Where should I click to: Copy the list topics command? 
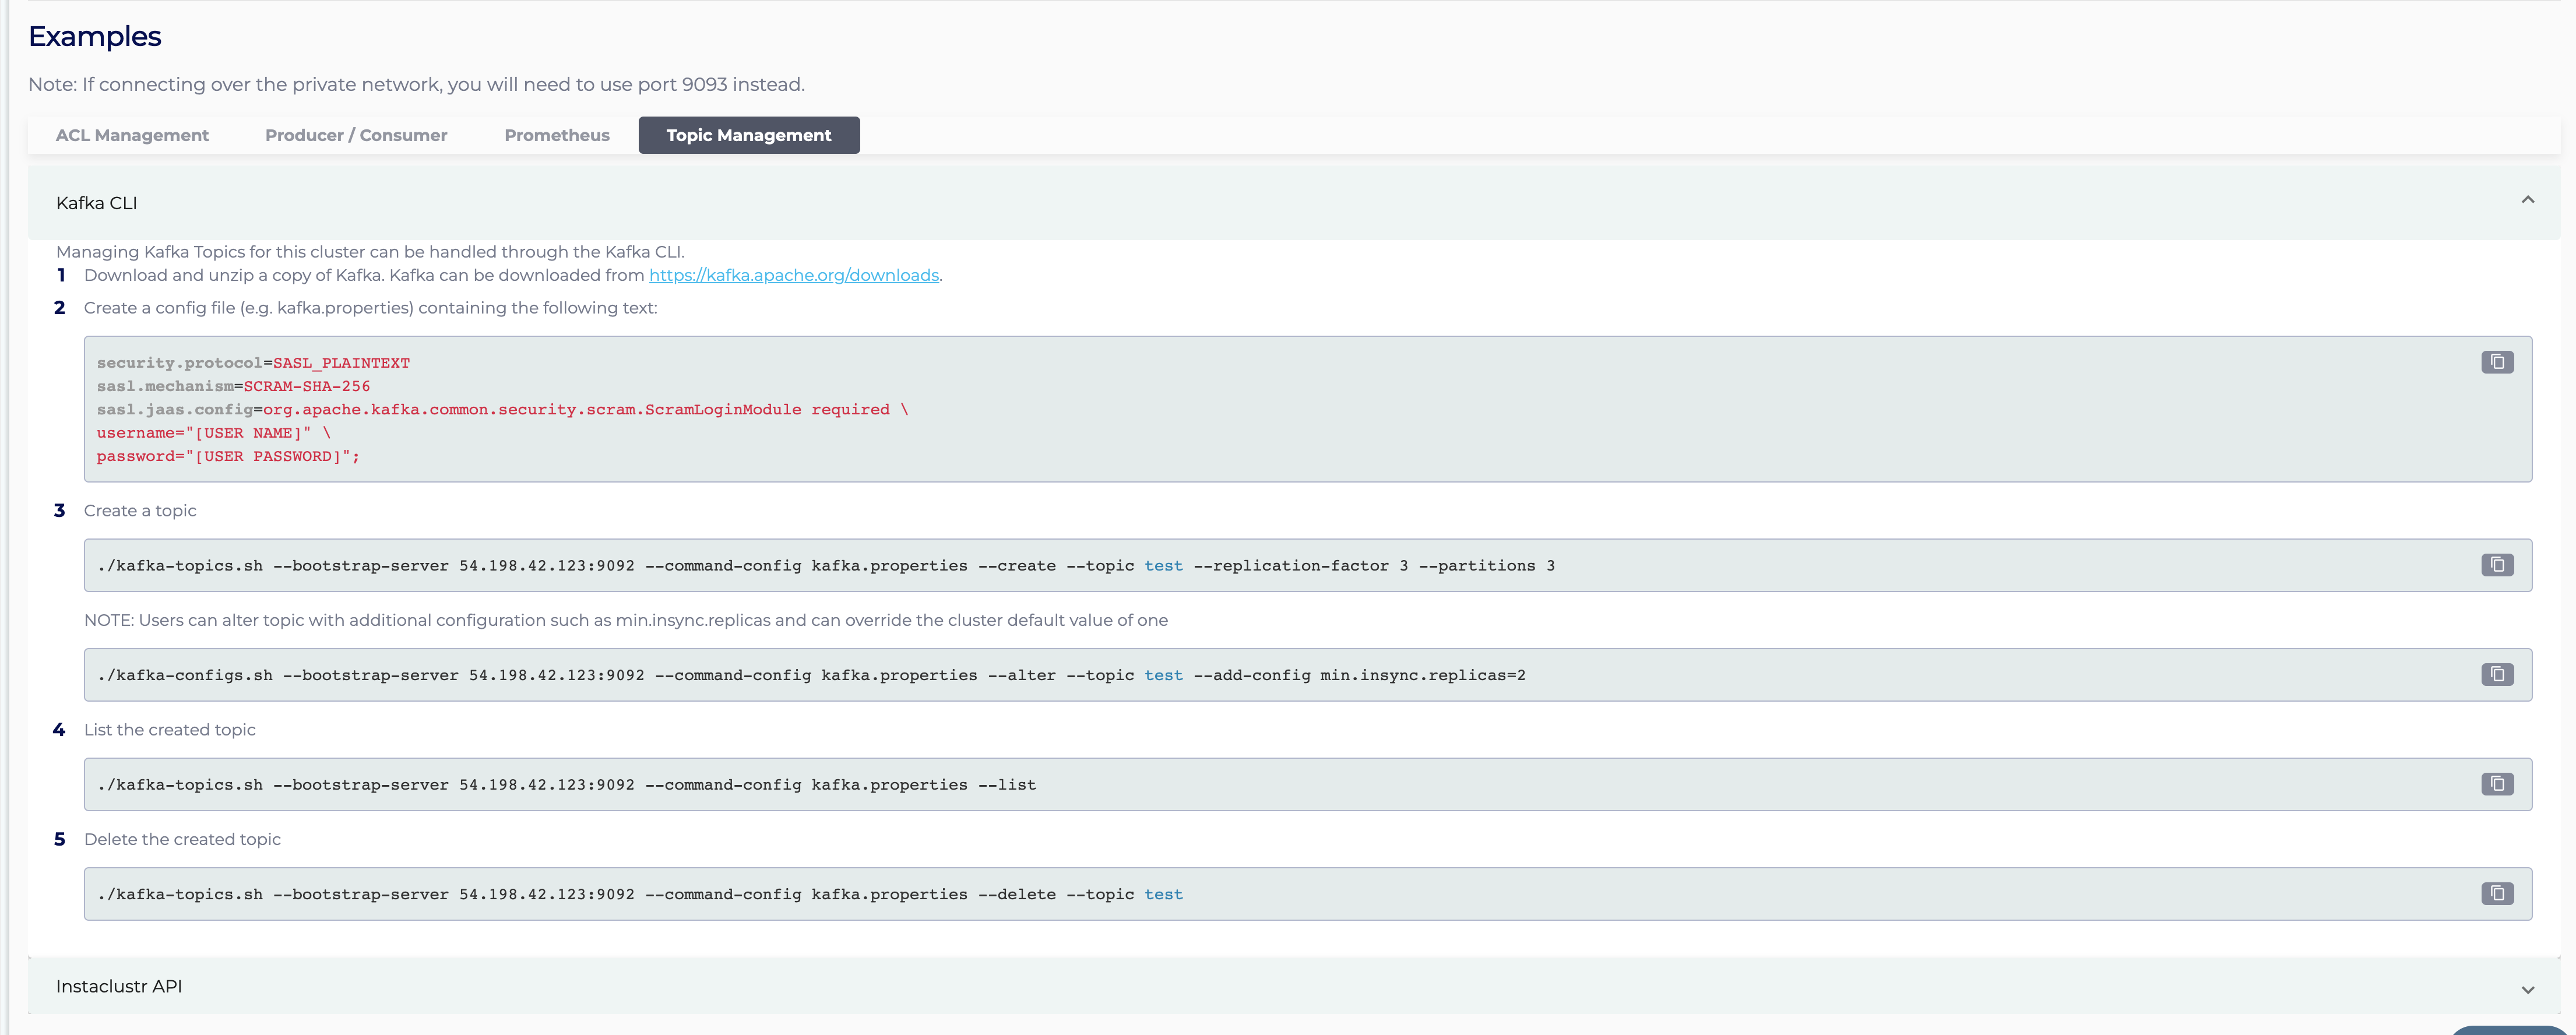2496,784
